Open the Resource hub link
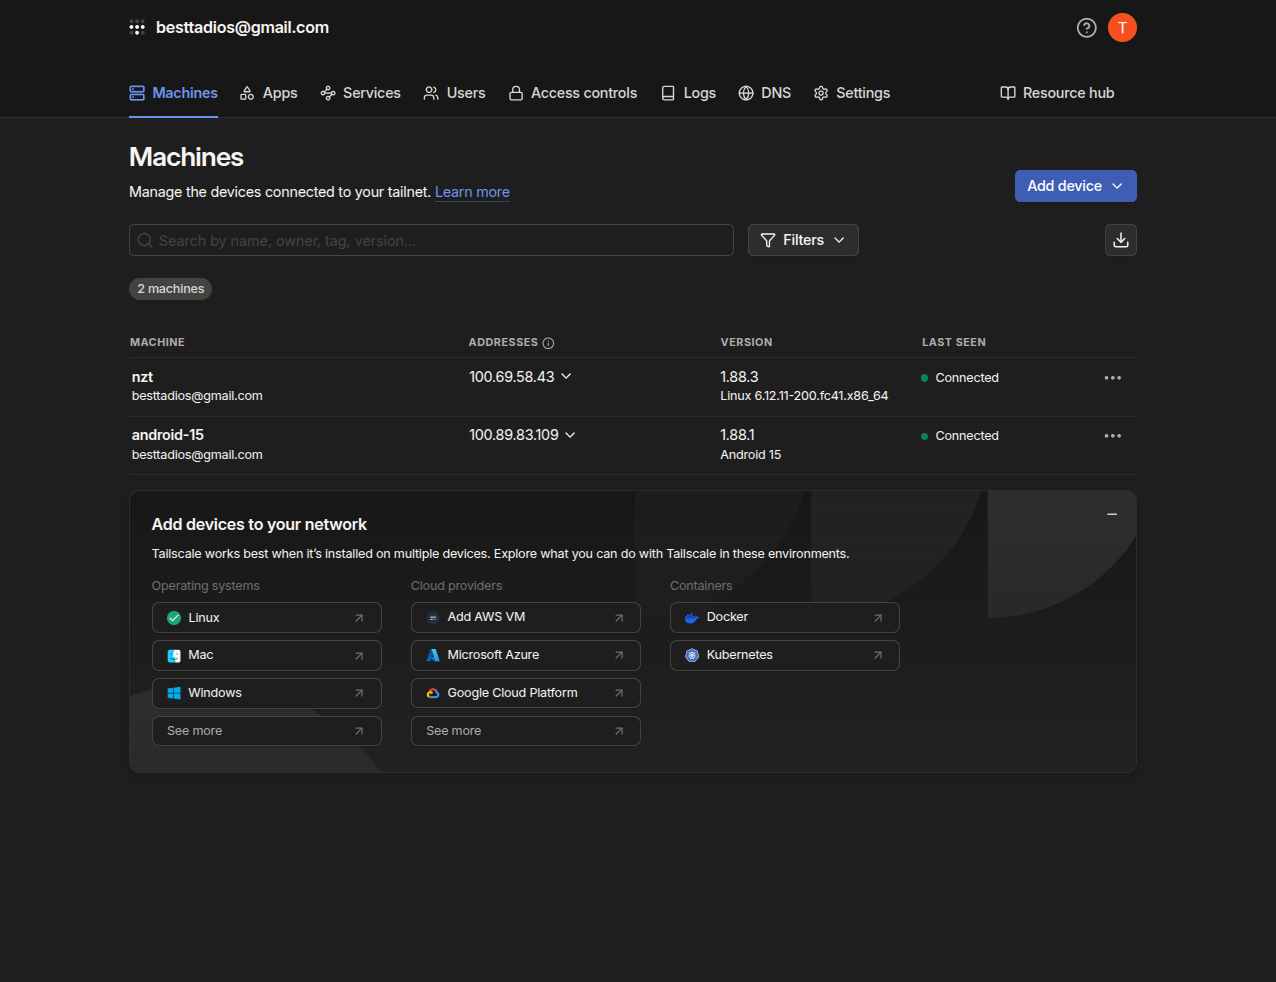Viewport: 1276px width, 982px height. pyautogui.click(x=1057, y=93)
